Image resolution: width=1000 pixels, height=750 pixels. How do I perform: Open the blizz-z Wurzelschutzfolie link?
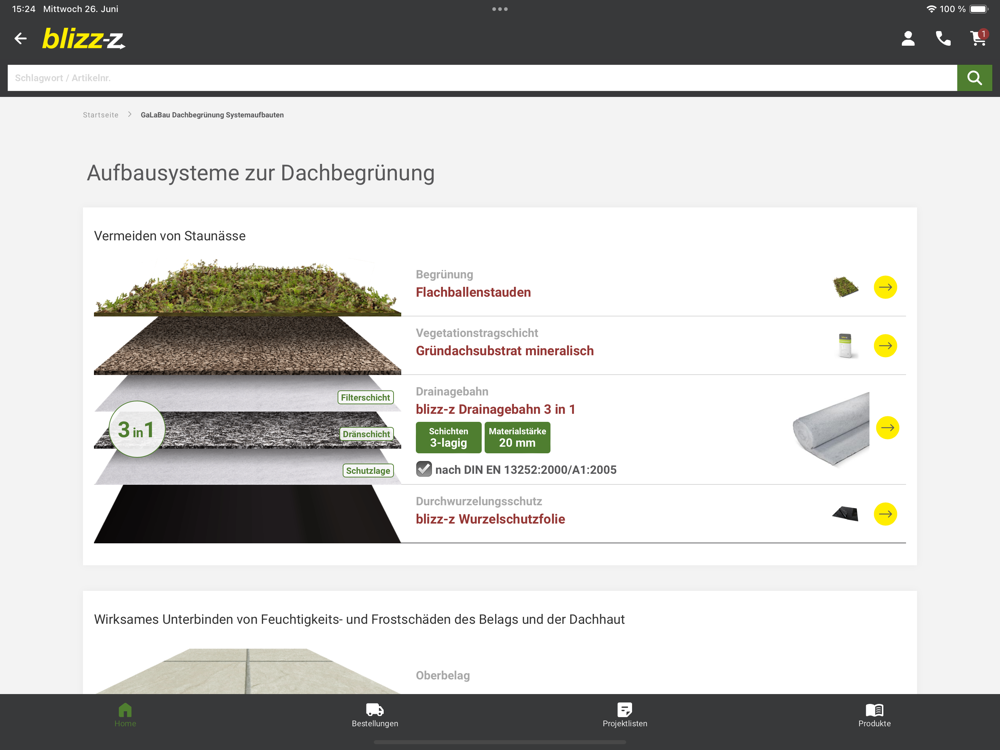click(x=490, y=519)
